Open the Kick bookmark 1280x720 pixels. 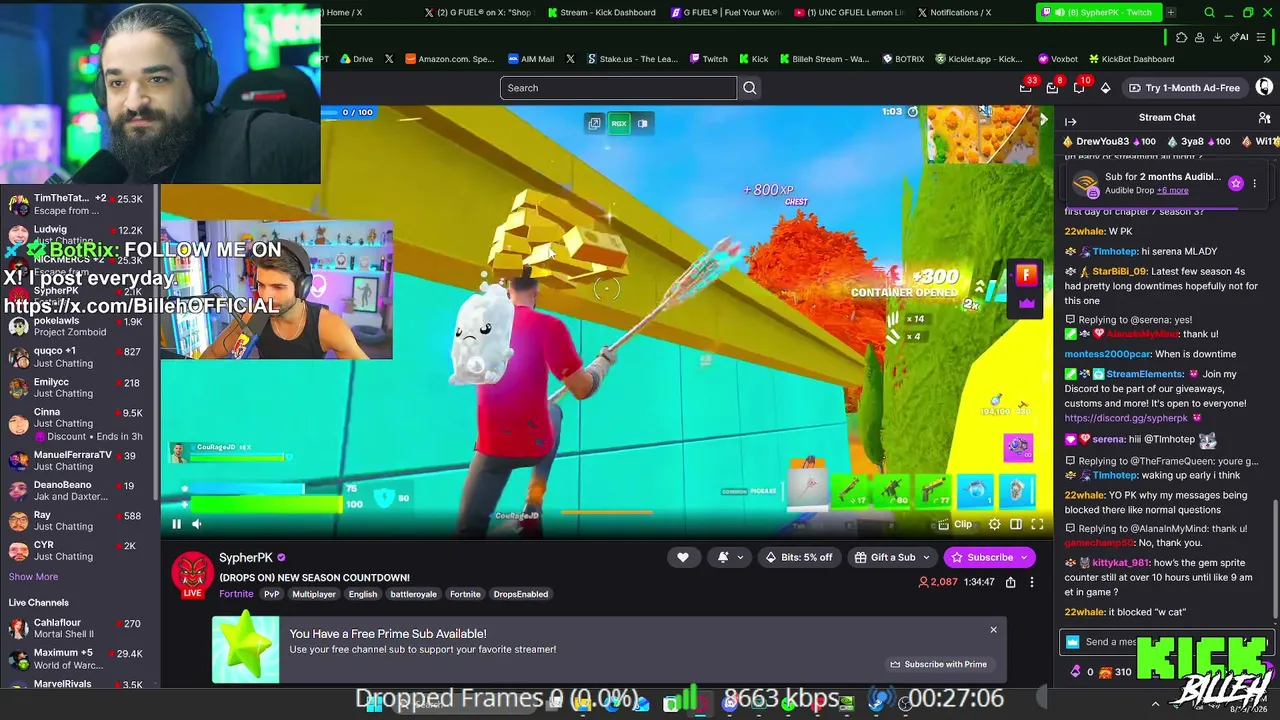tap(752, 59)
